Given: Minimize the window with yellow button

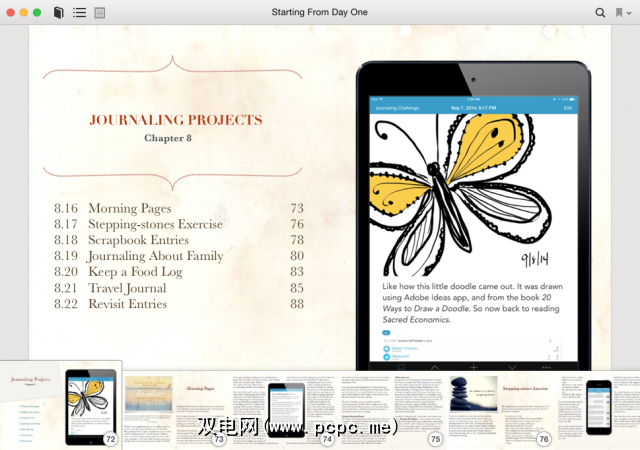Looking at the screenshot, I should click(x=24, y=13).
